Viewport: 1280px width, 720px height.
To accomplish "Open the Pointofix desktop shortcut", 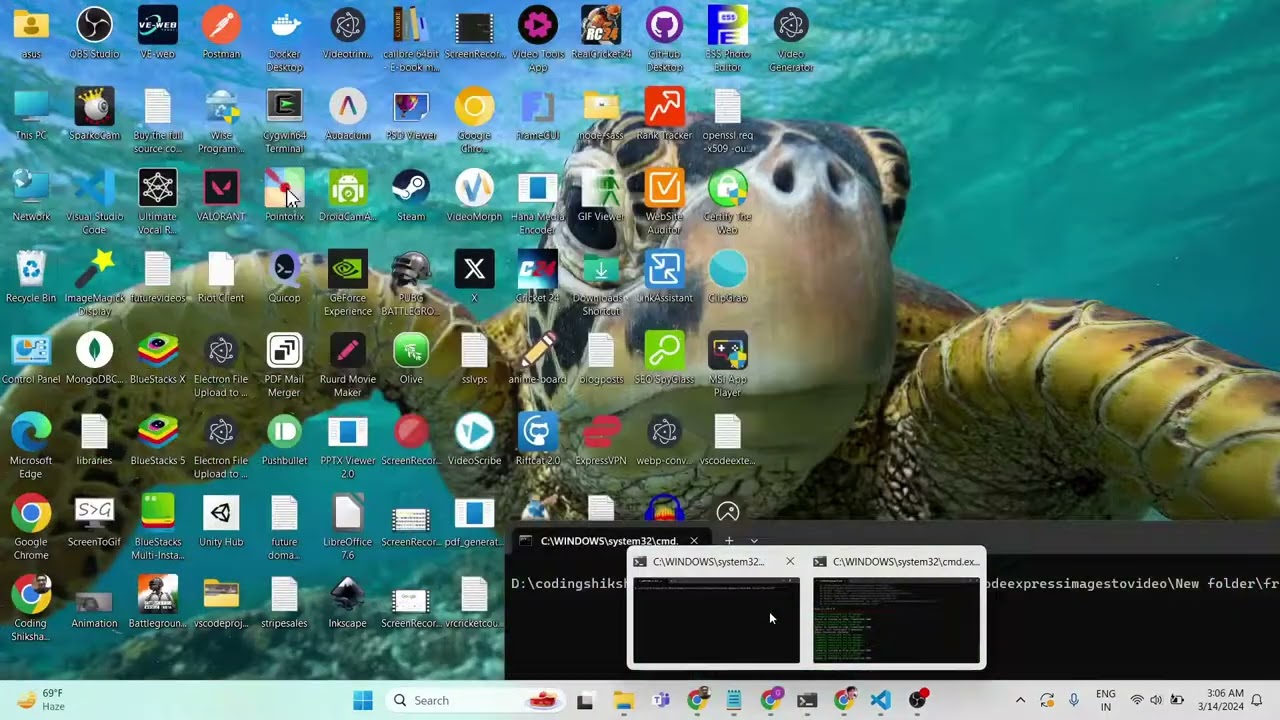I will click(x=284, y=195).
